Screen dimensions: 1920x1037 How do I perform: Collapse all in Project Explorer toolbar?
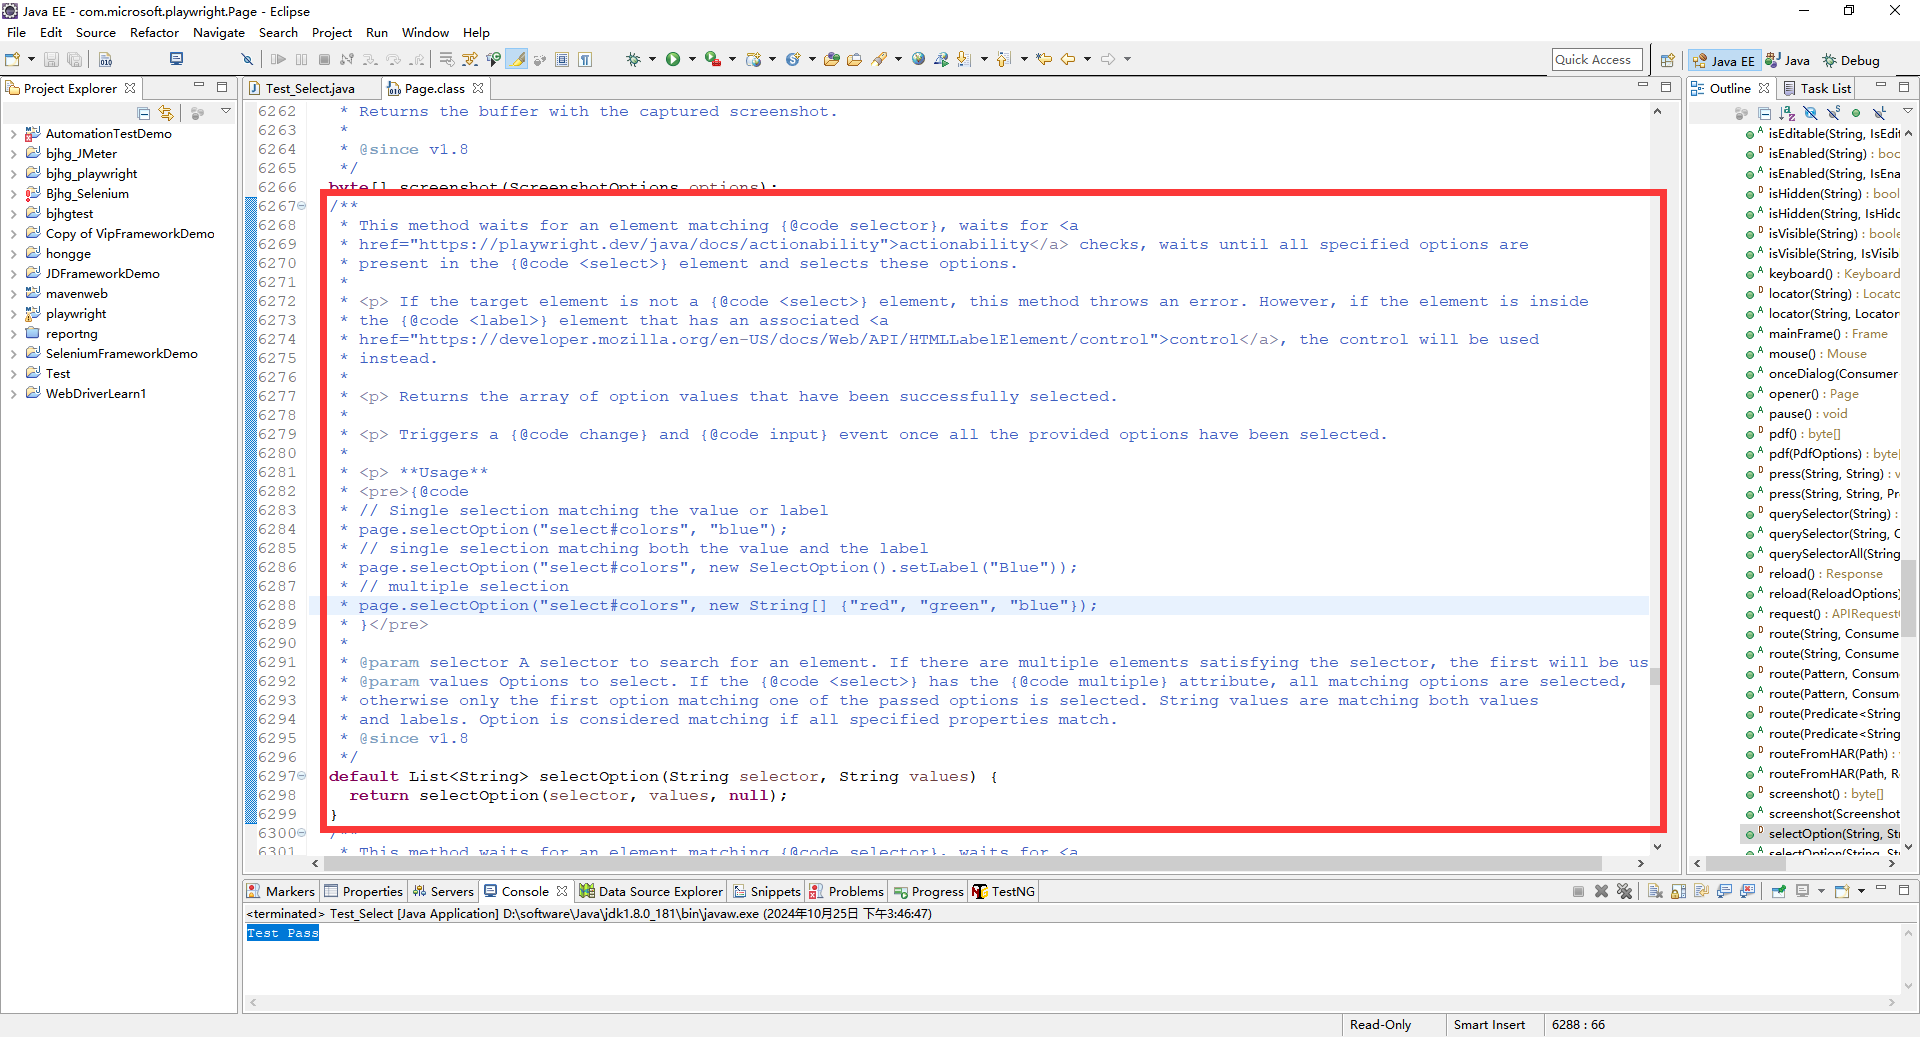coord(144,114)
